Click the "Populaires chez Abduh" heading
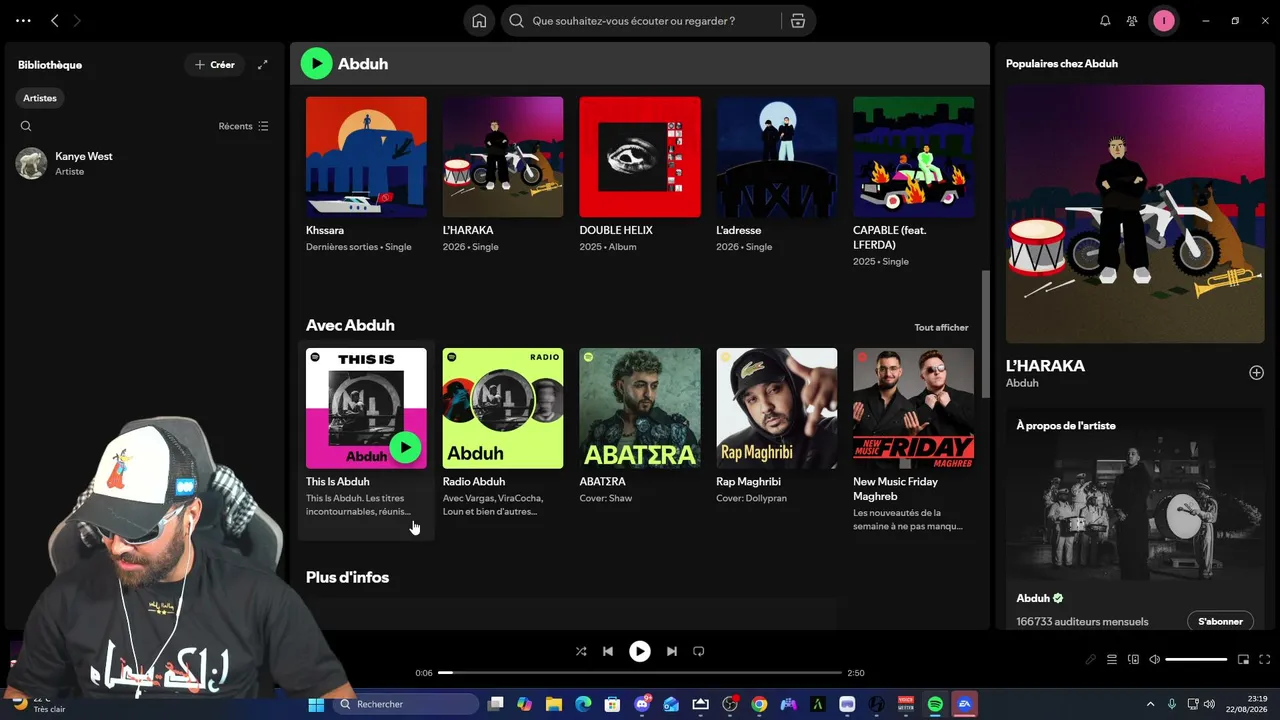This screenshot has width=1280, height=720. click(1062, 64)
